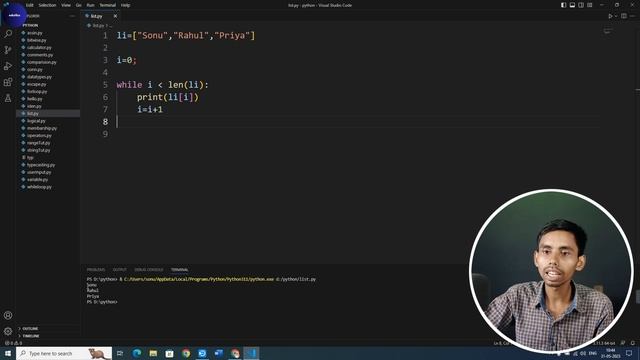Open variable.py in the Explorer
The image size is (640, 360).
38,180
